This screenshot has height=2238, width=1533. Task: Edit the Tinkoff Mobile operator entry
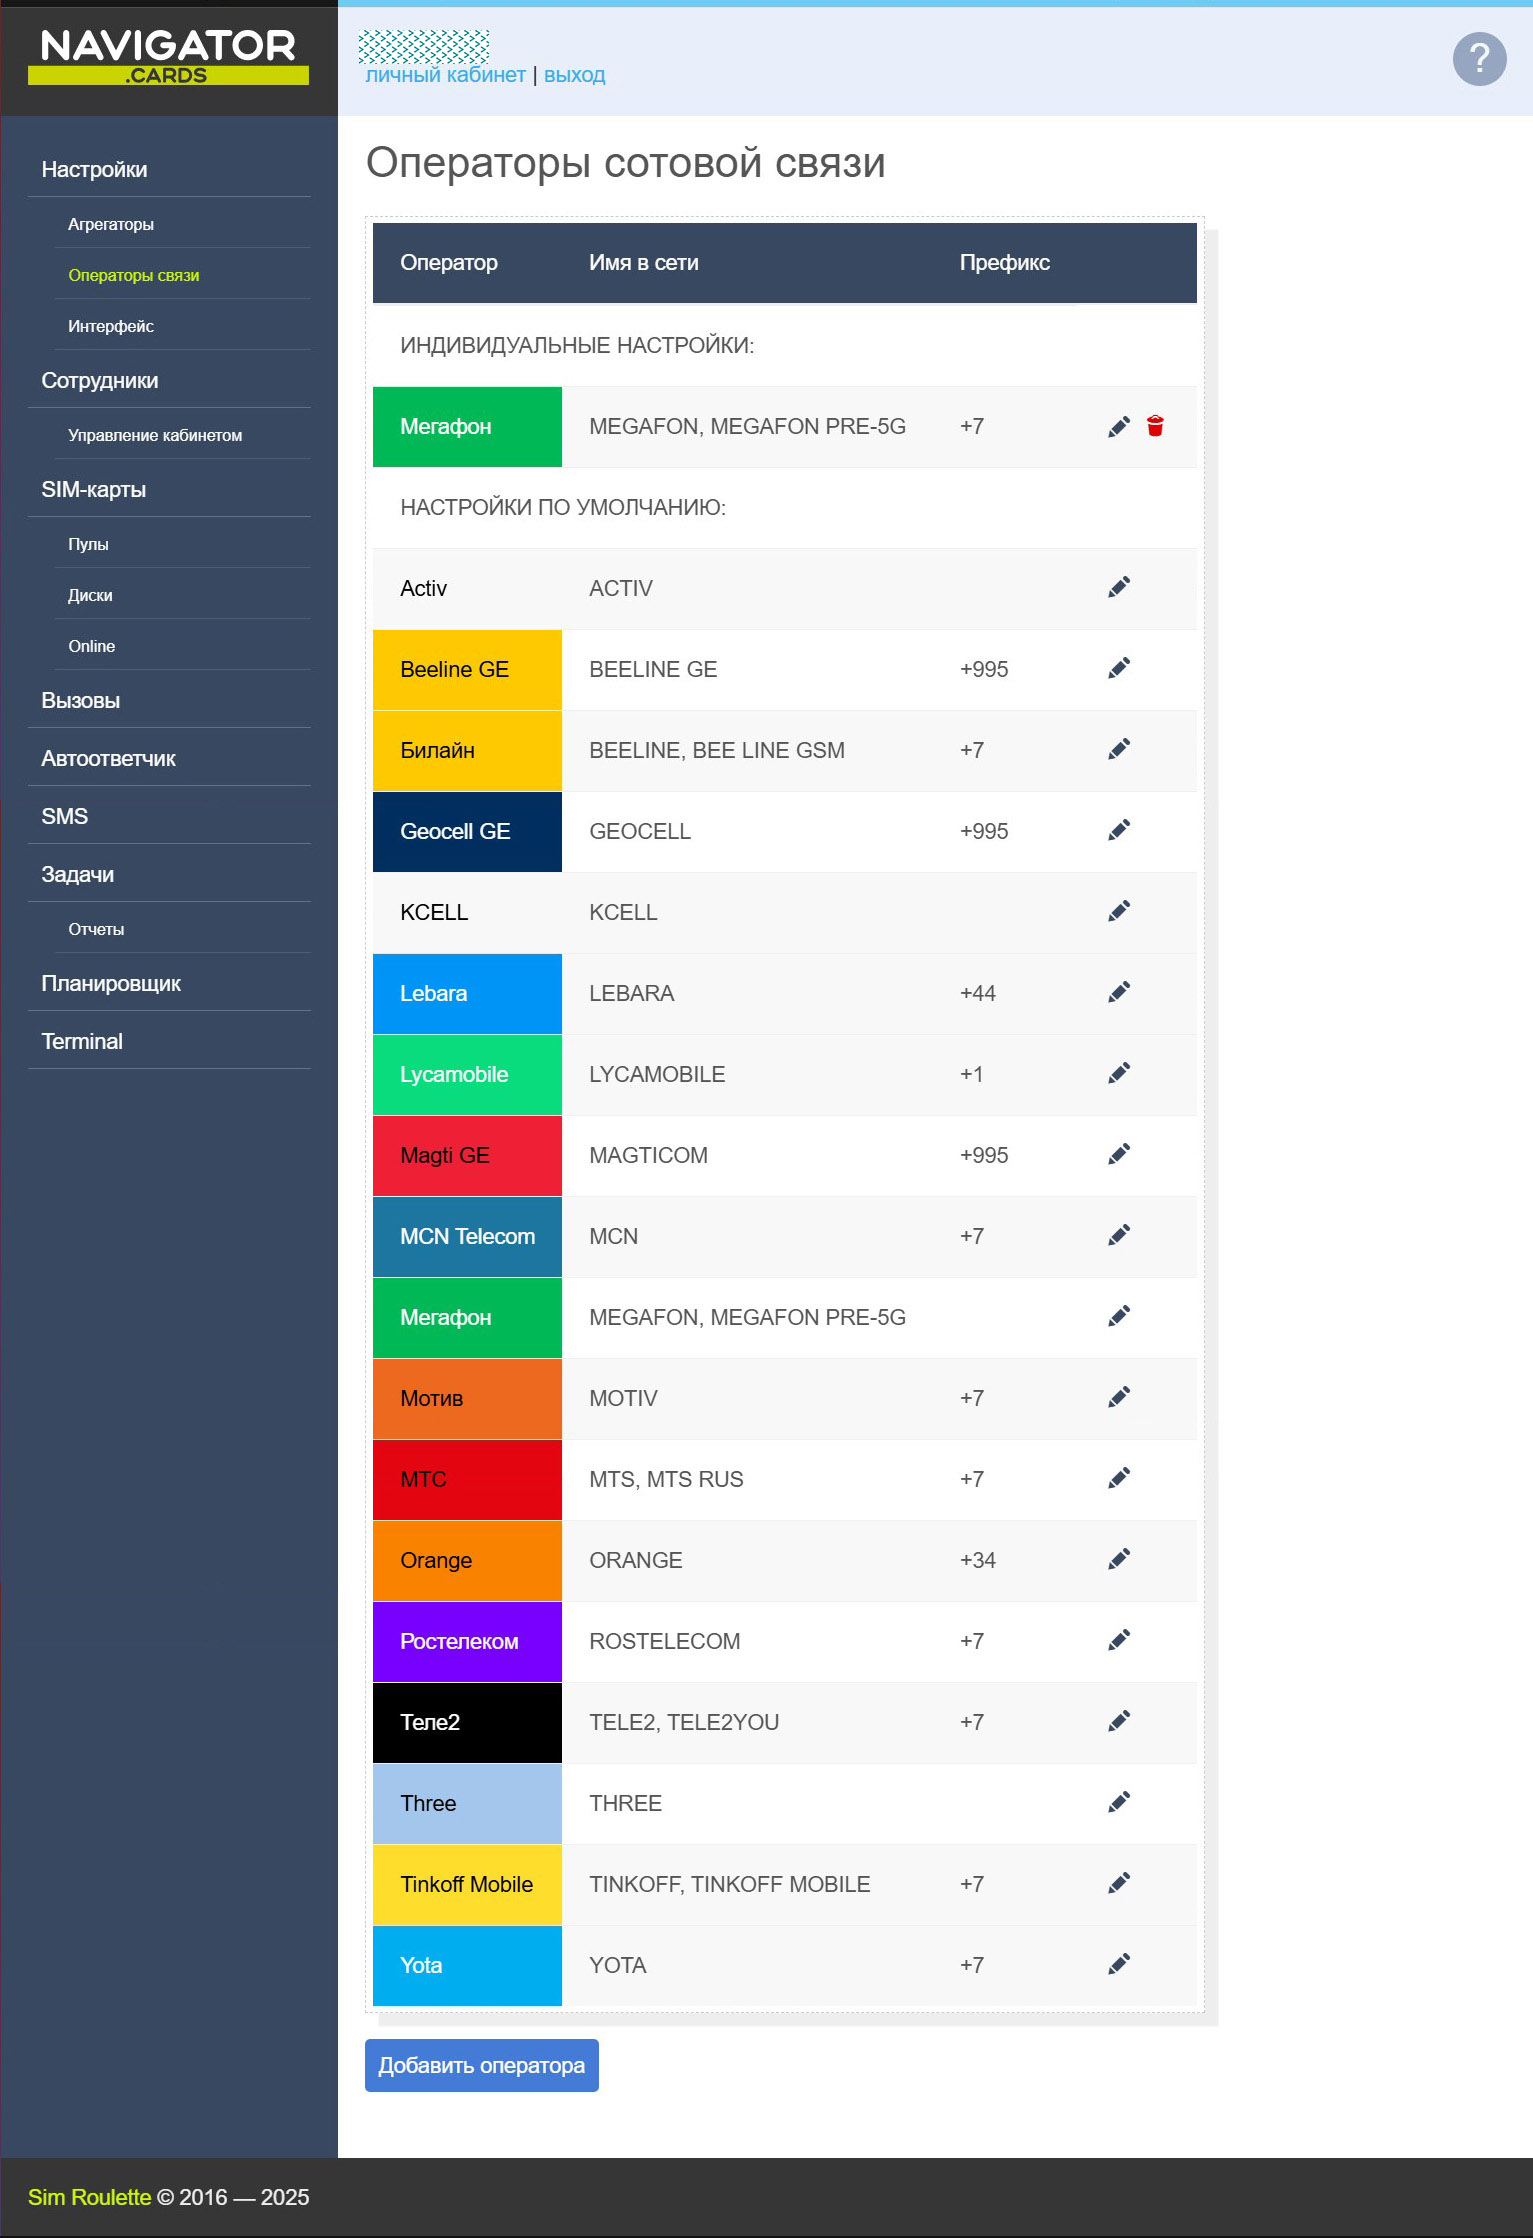(1119, 1884)
